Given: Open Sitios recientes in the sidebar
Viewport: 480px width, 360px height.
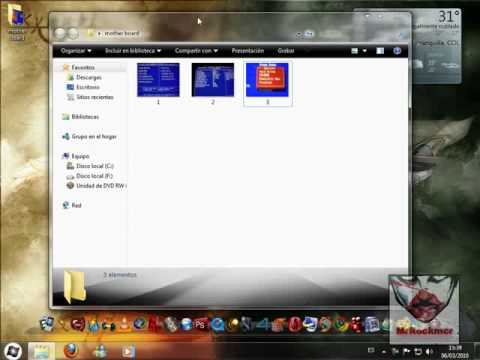Looking at the screenshot, I should [x=95, y=97].
